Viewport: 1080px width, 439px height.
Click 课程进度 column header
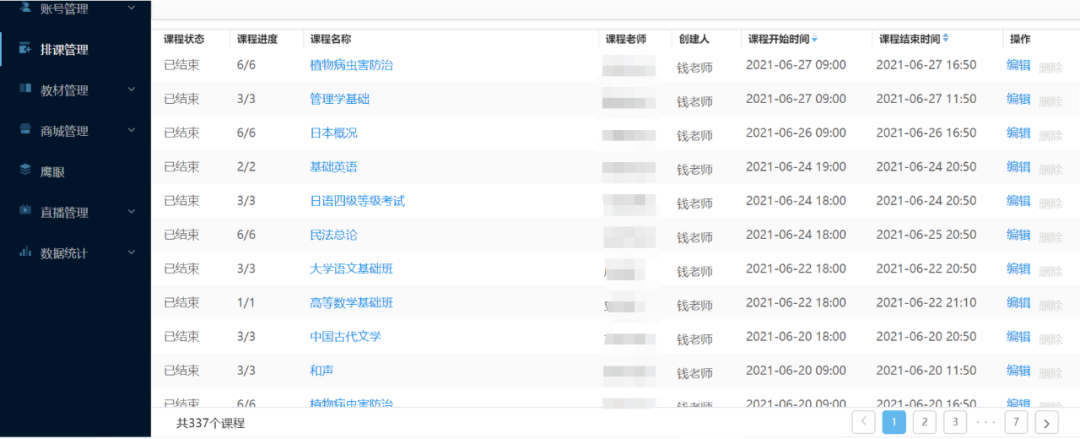click(x=257, y=39)
